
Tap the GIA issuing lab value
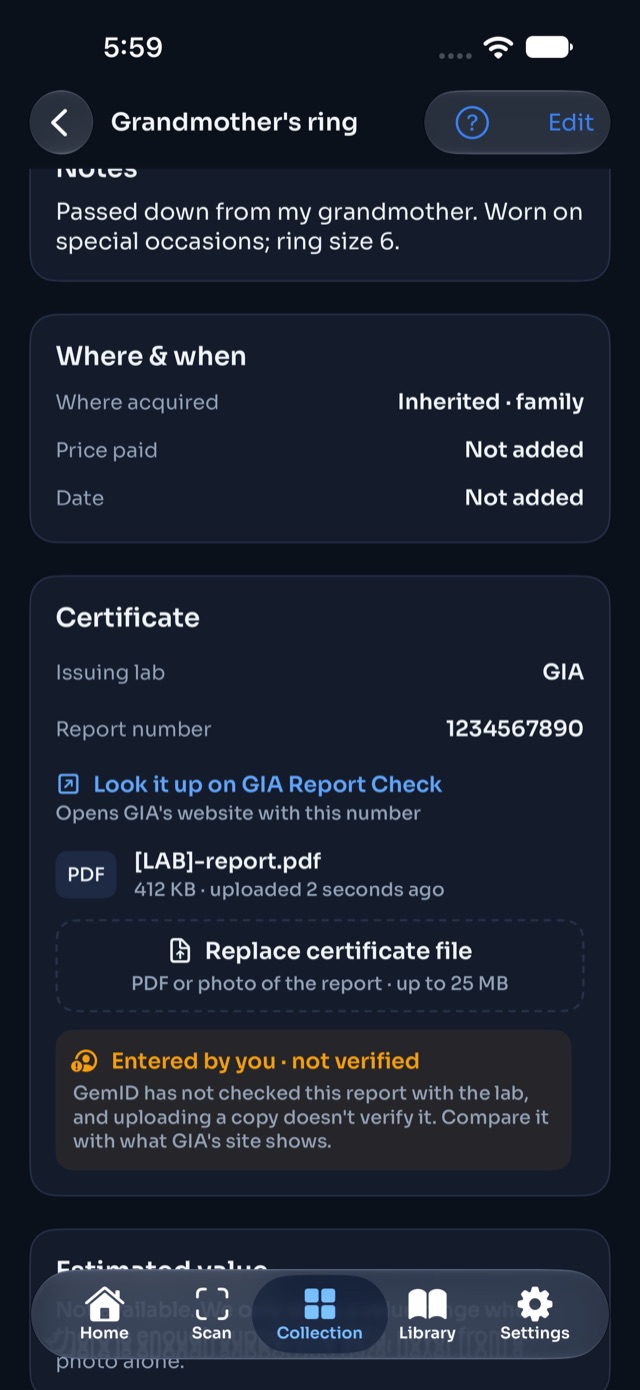(563, 672)
